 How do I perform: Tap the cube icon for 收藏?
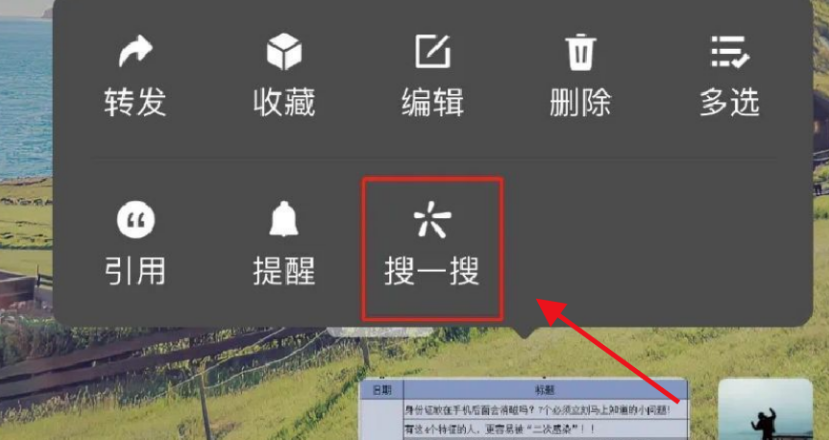[x=284, y=51]
